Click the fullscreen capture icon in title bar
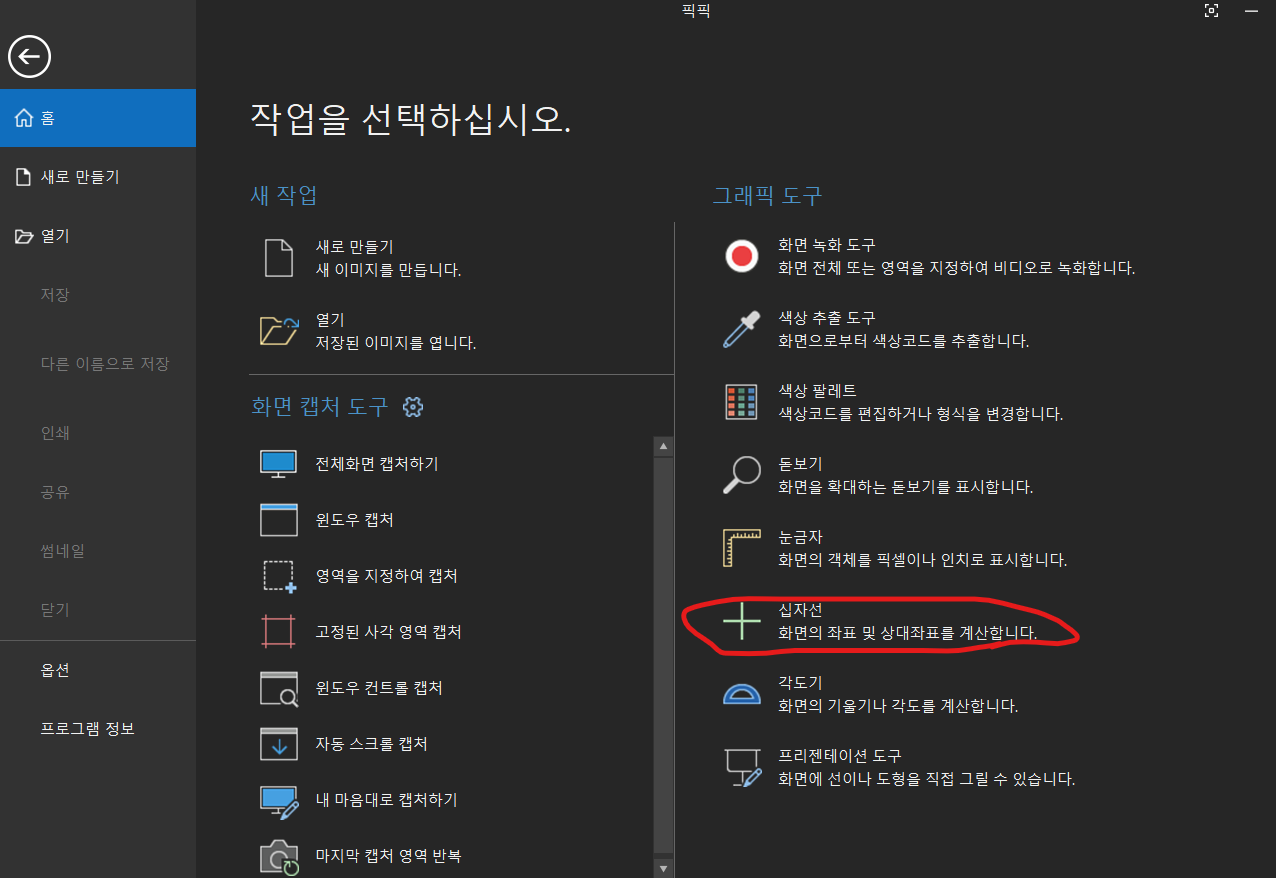The image size is (1276, 878). (x=1212, y=11)
